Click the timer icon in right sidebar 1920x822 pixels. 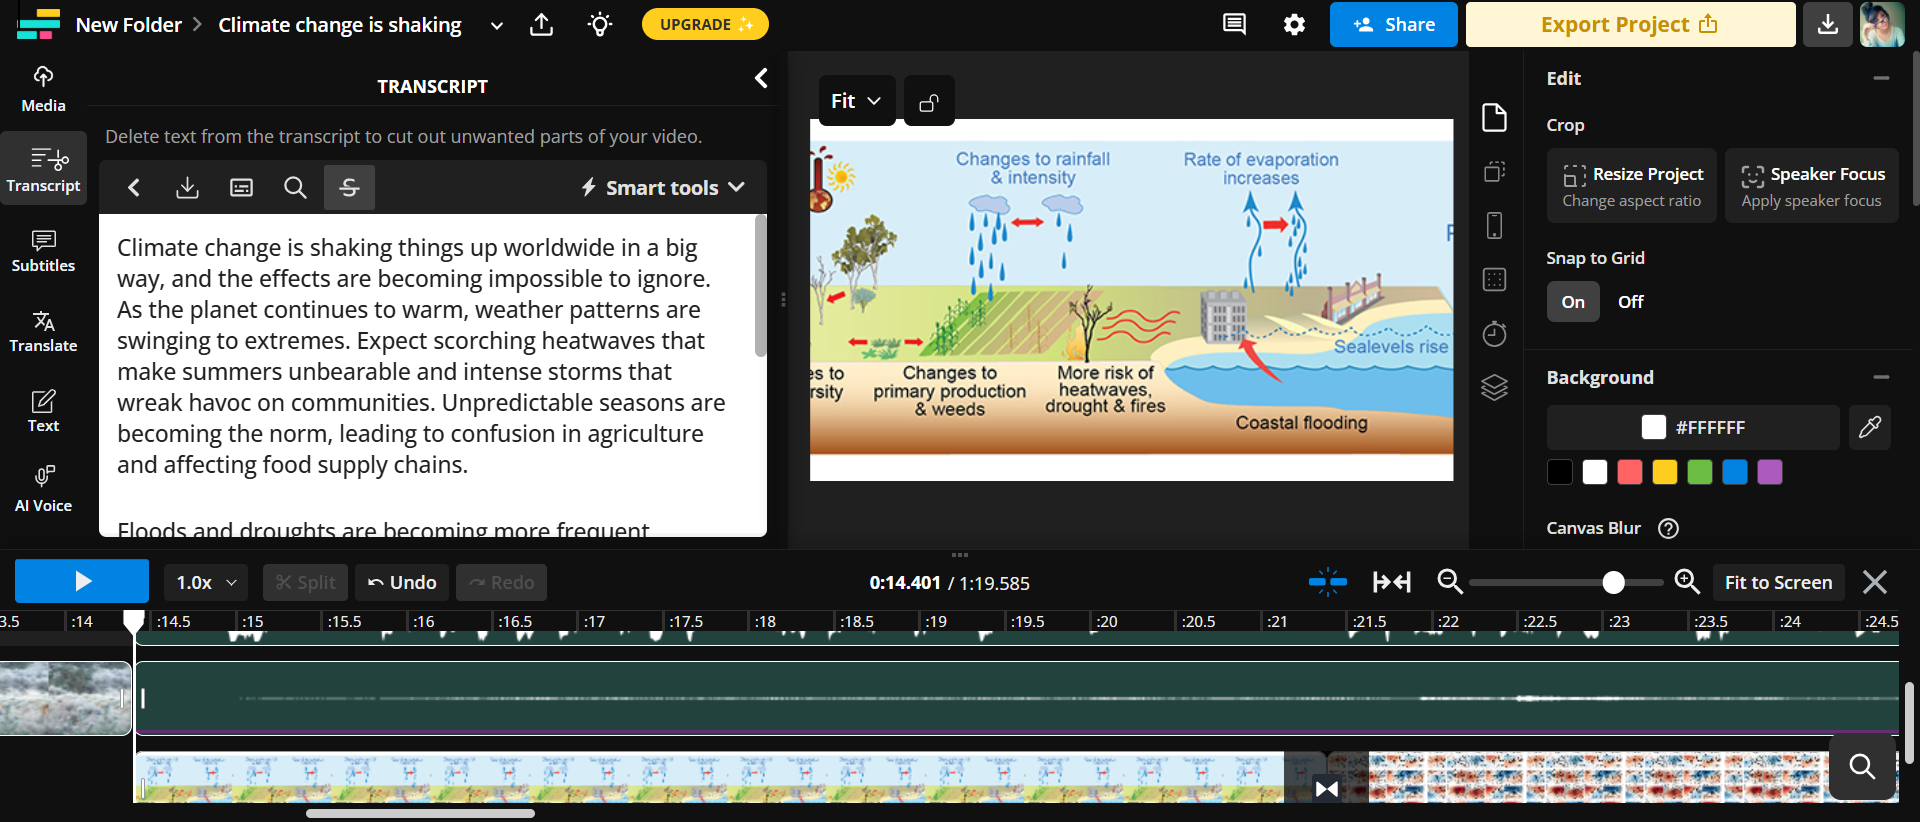coord(1494,333)
